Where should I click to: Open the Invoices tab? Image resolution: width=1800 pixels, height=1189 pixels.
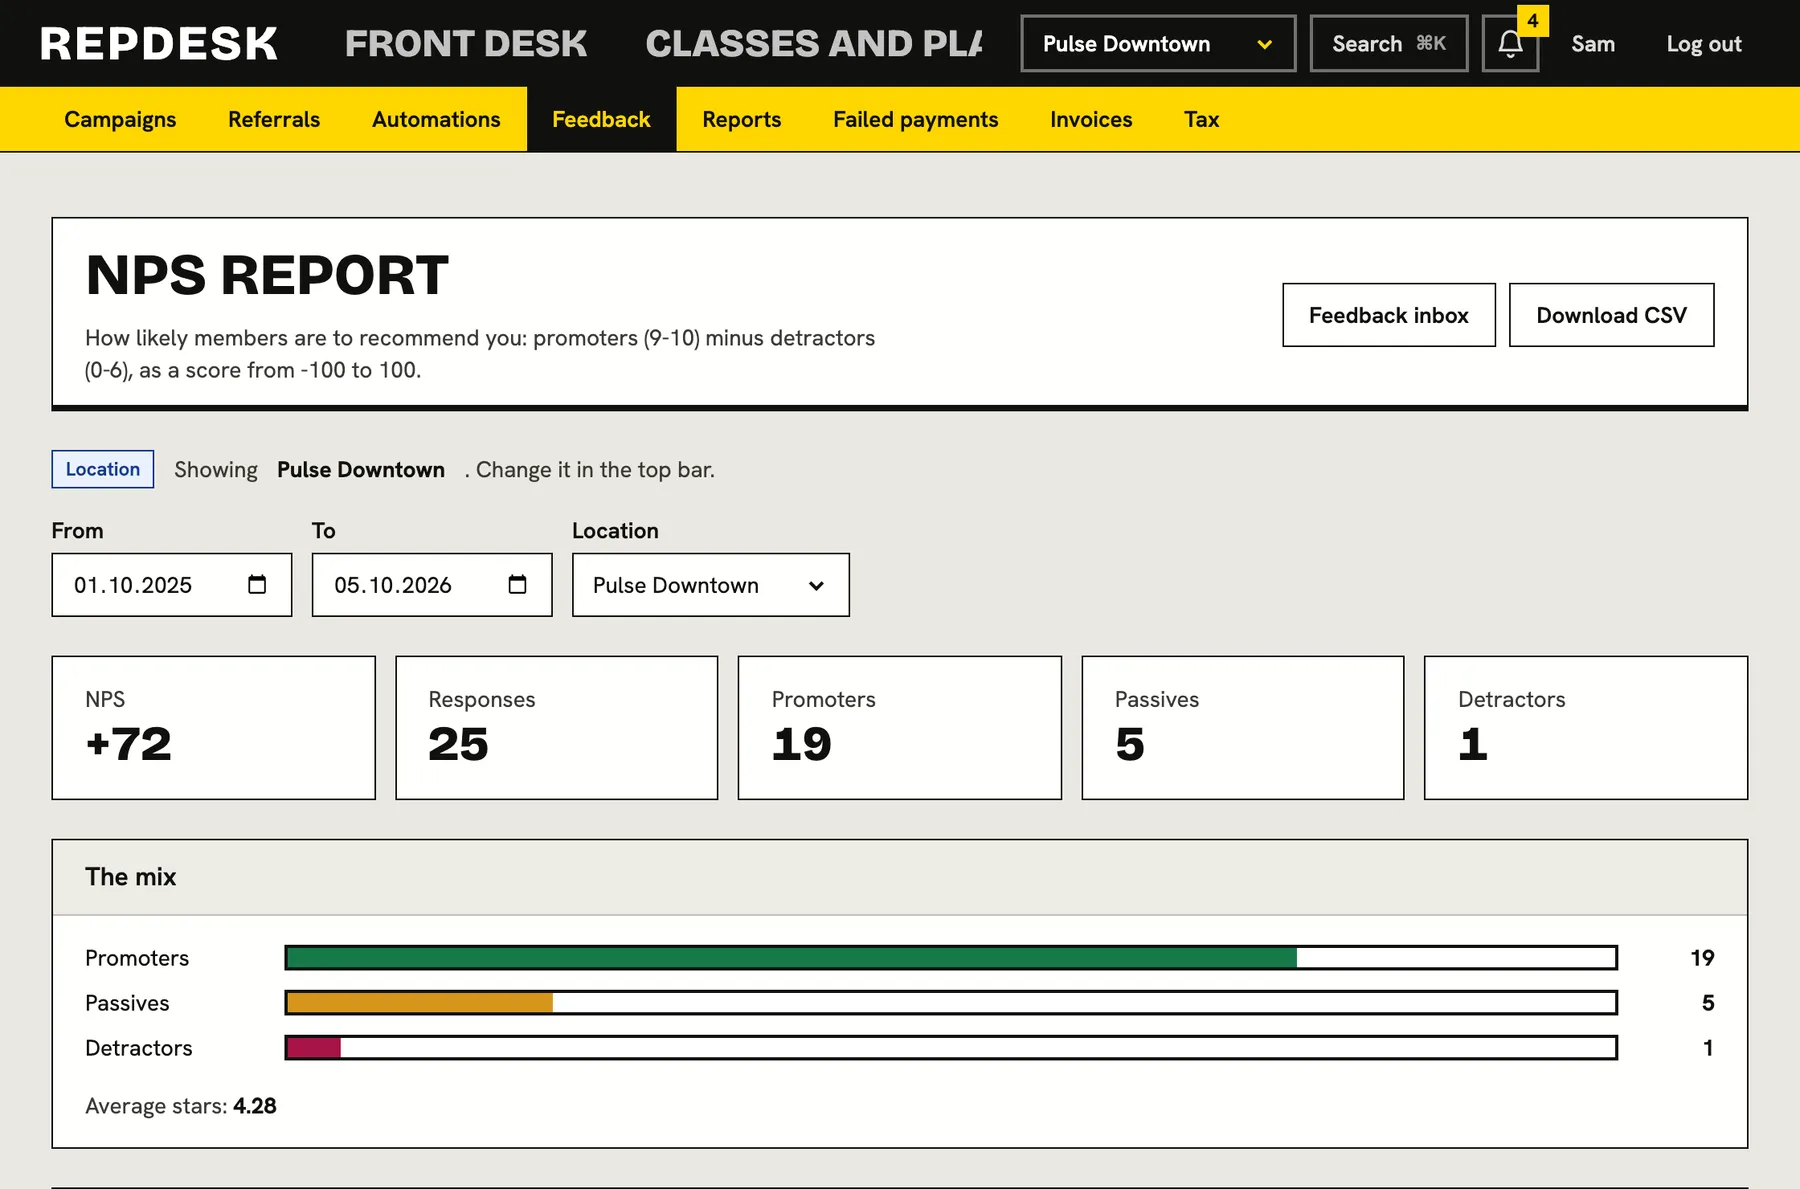click(1091, 119)
